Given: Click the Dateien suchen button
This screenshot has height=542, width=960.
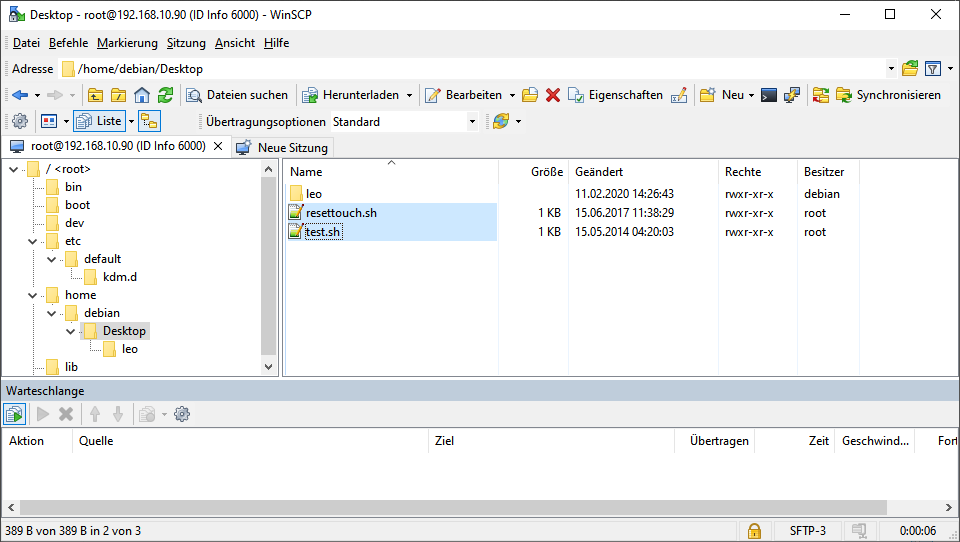Looking at the screenshot, I should tap(238, 95).
